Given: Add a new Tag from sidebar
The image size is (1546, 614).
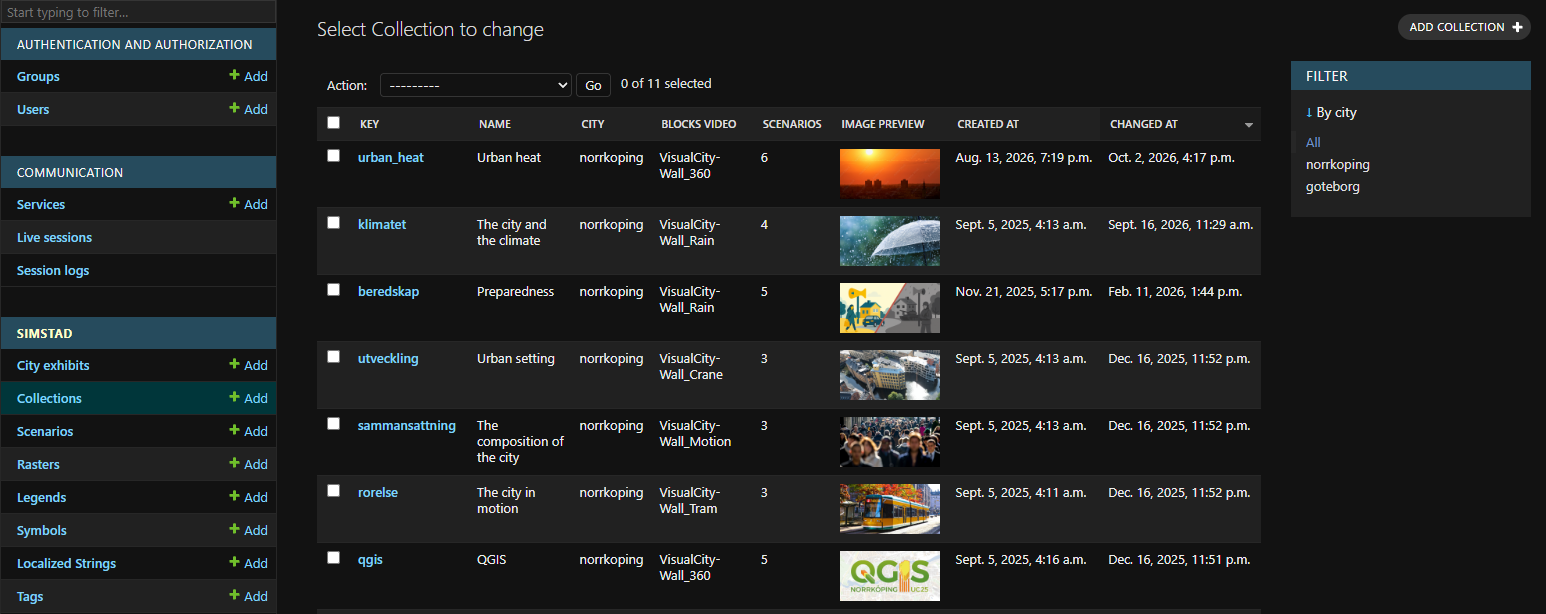Looking at the screenshot, I should tap(248, 596).
